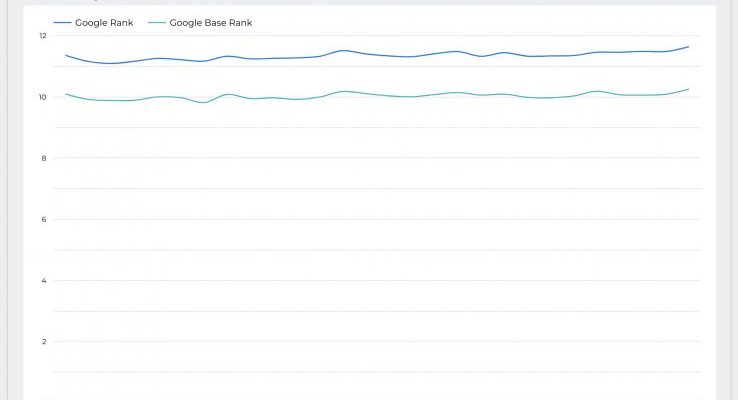Click the leftmost point of the Google Base Rank line
The image size is (738, 400).
click(x=66, y=94)
